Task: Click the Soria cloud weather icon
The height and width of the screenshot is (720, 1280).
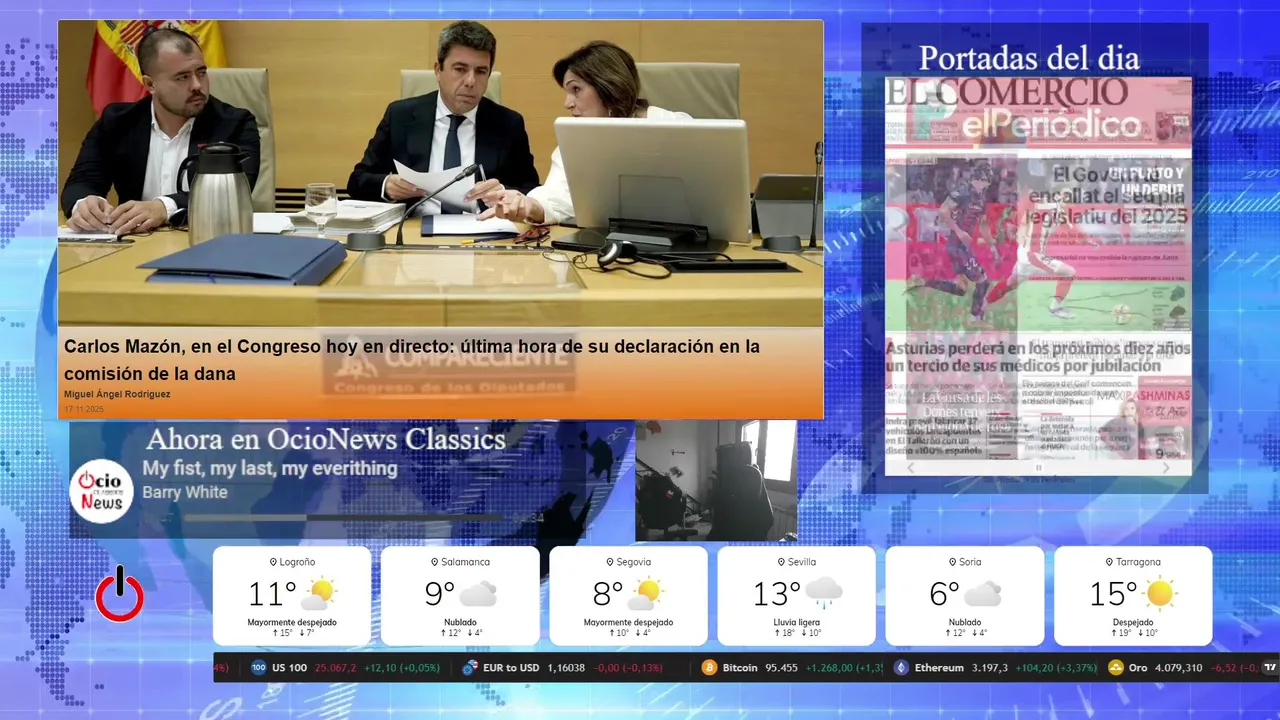Action: (982, 594)
